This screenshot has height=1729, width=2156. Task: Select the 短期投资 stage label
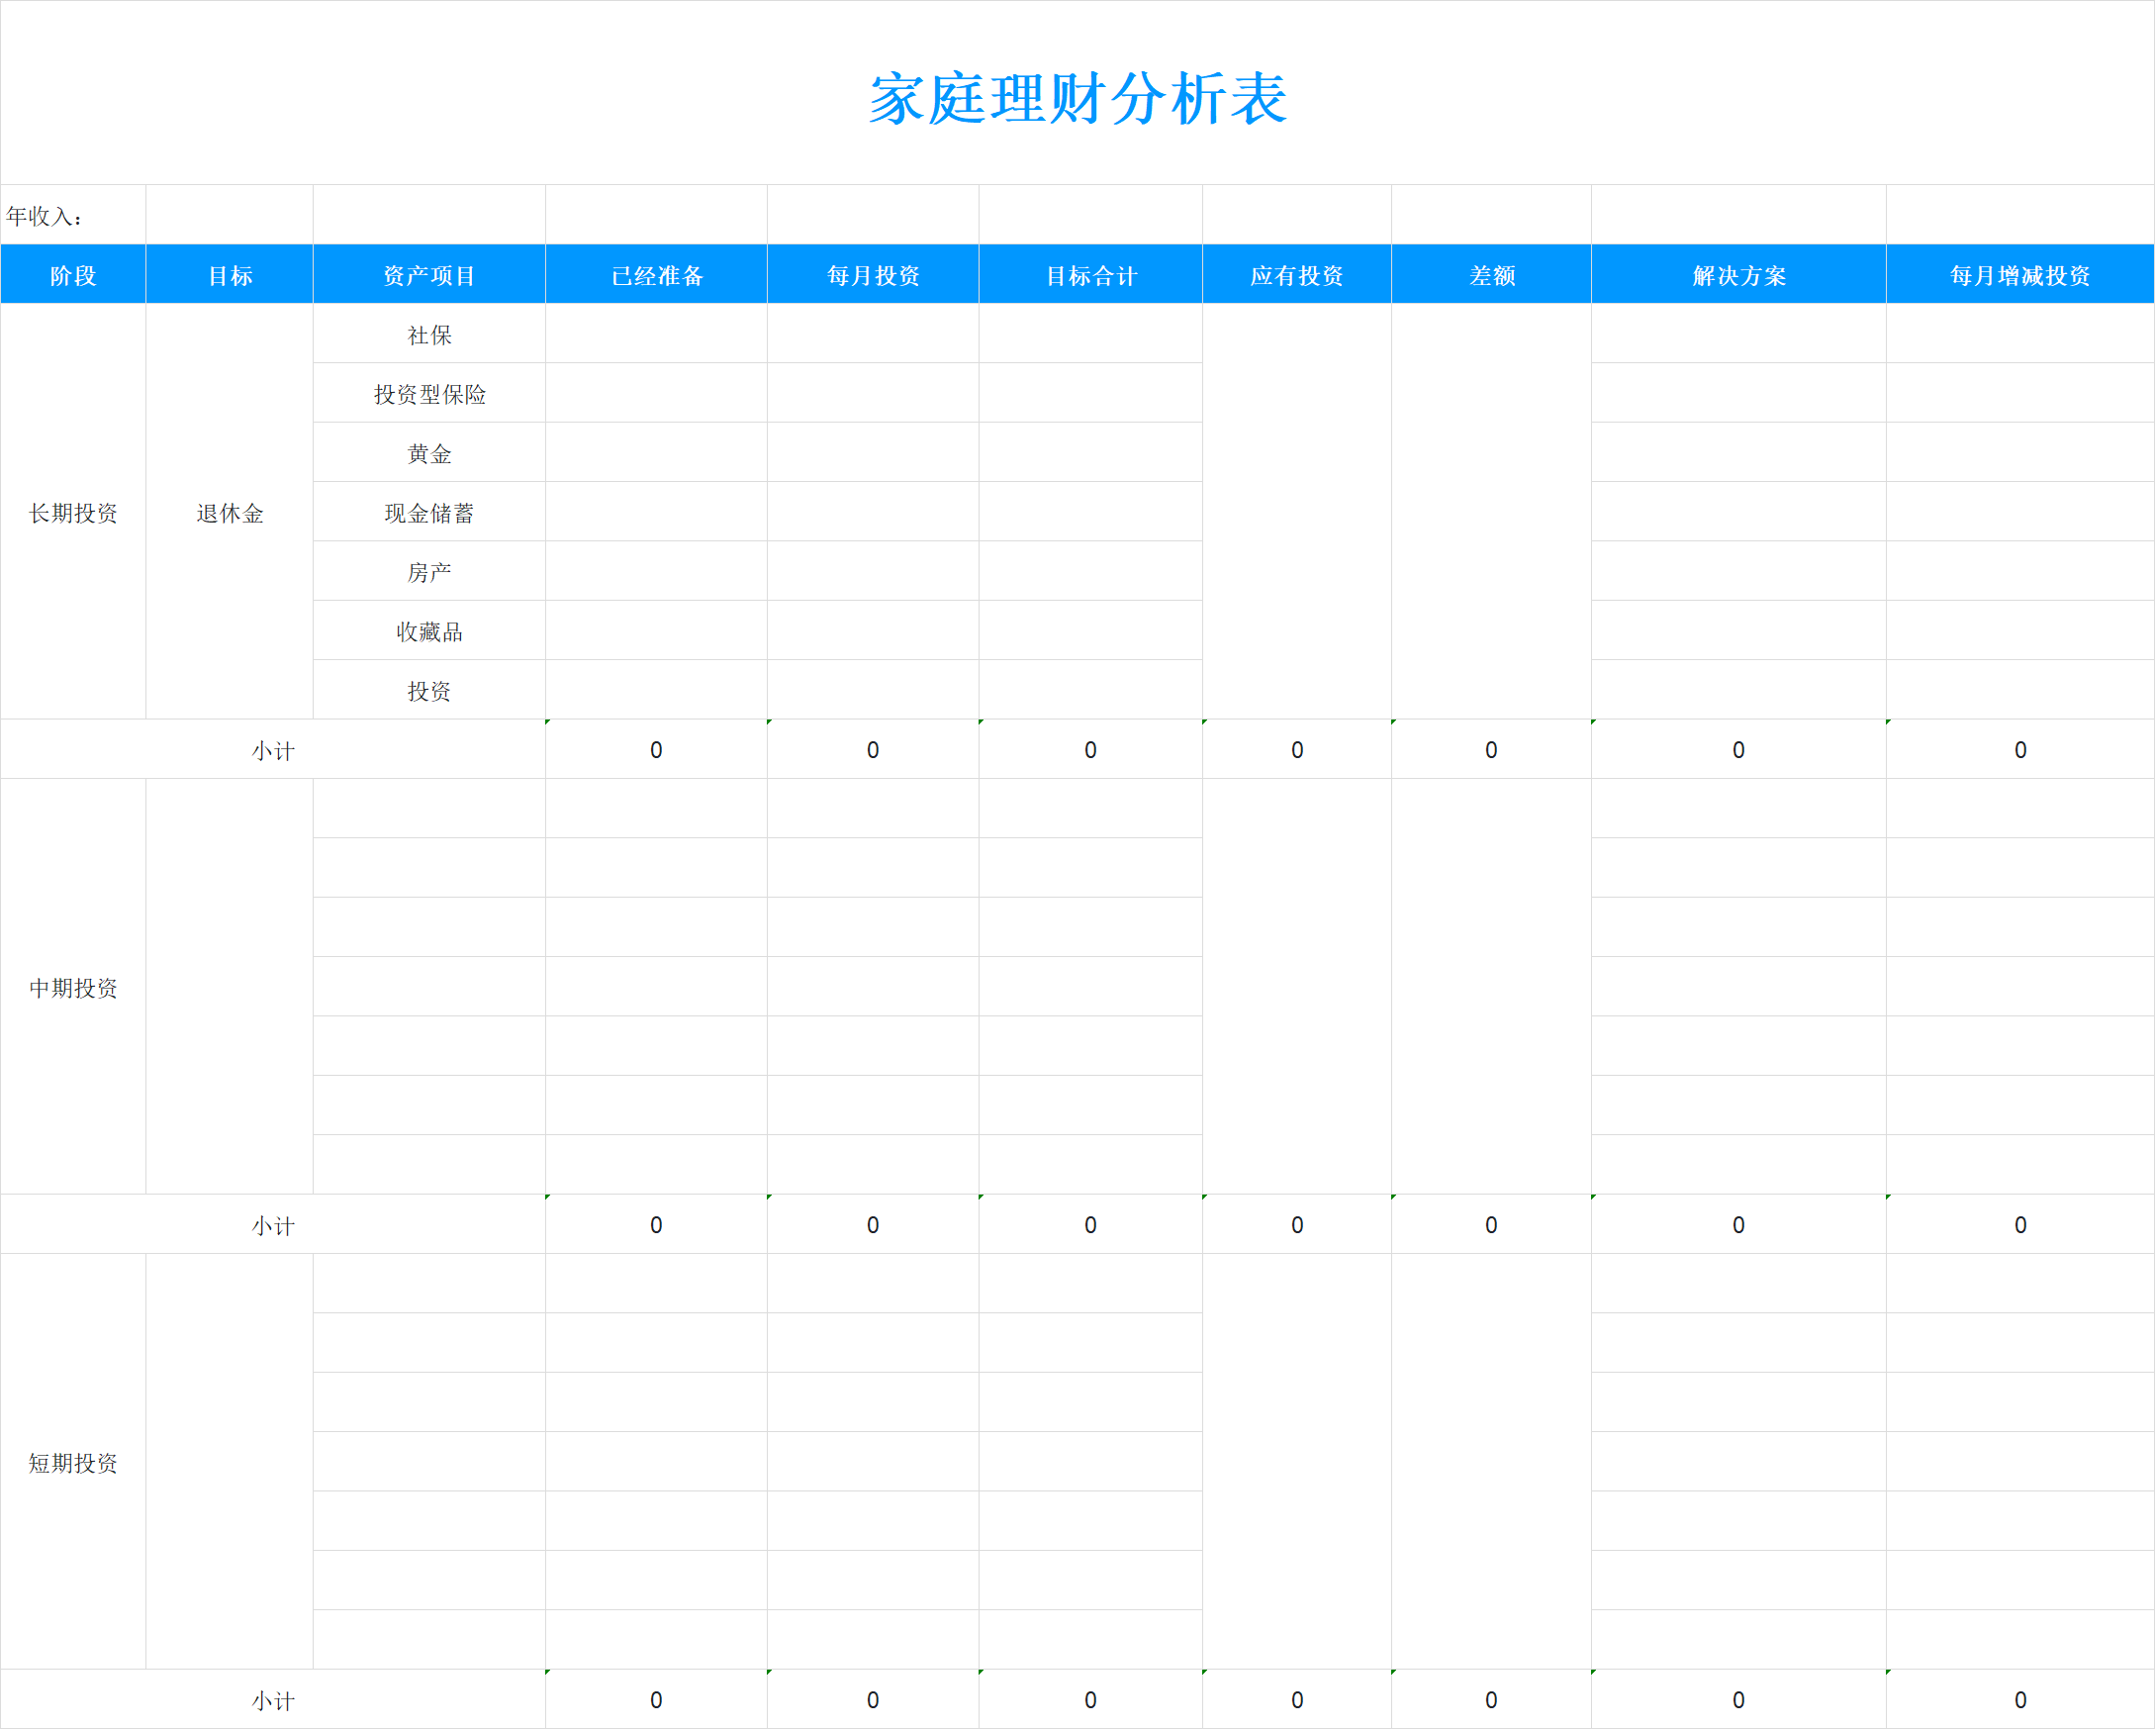72,1462
